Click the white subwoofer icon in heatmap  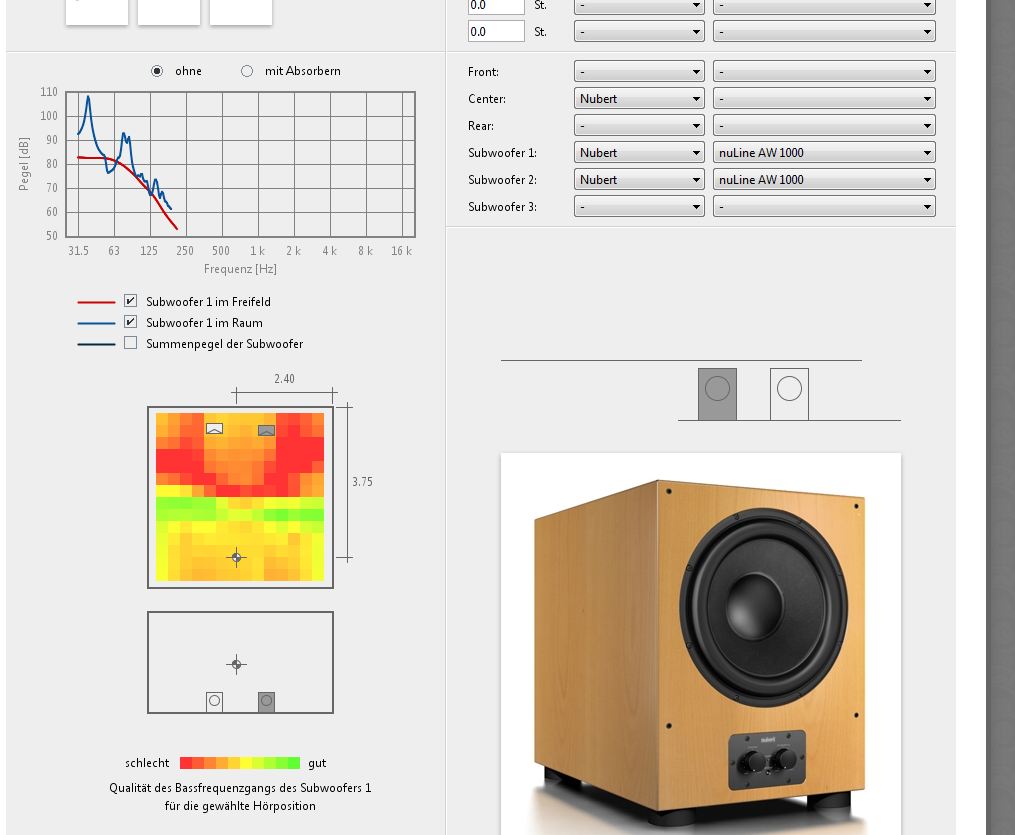pyautogui.click(x=214, y=429)
